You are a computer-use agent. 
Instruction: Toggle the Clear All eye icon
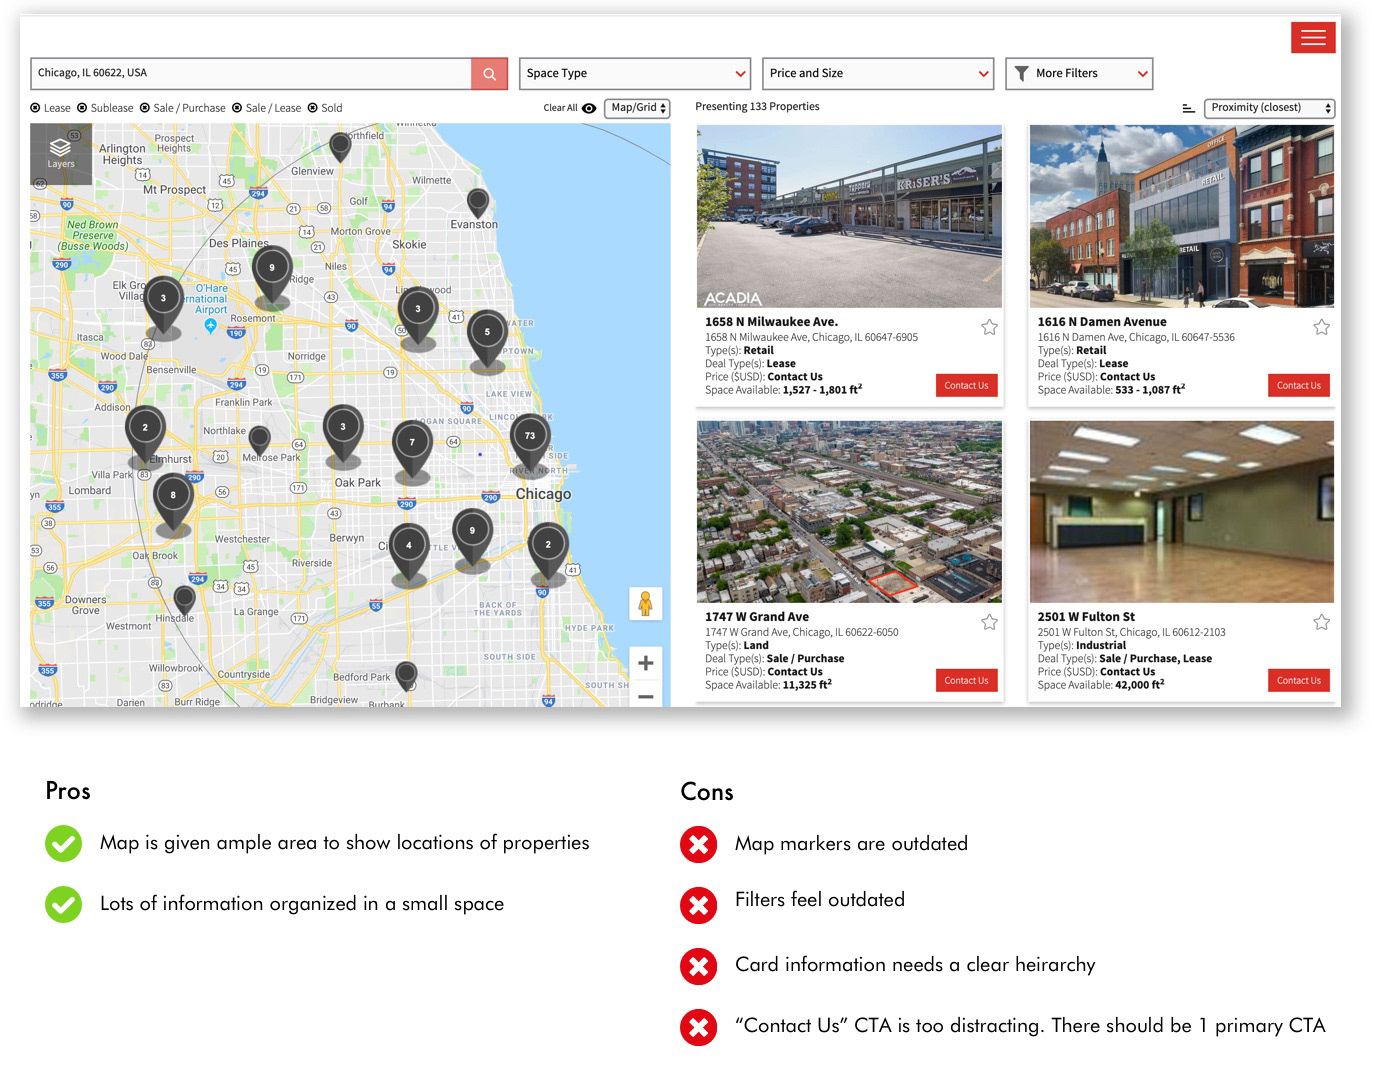point(589,108)
